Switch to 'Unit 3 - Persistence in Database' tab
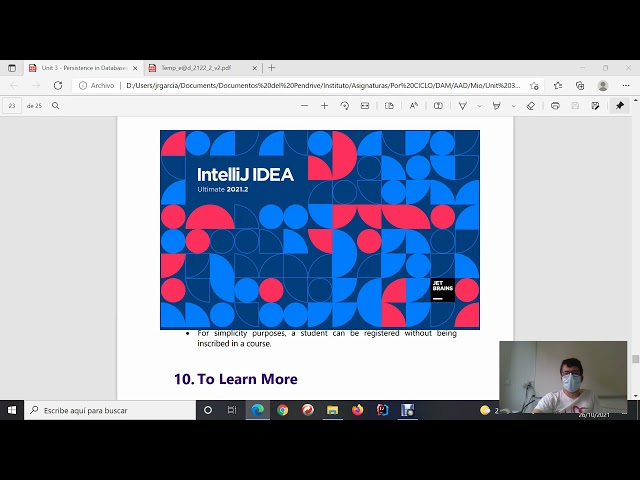This screenshot has width=640, height=480. pos(84,68)
